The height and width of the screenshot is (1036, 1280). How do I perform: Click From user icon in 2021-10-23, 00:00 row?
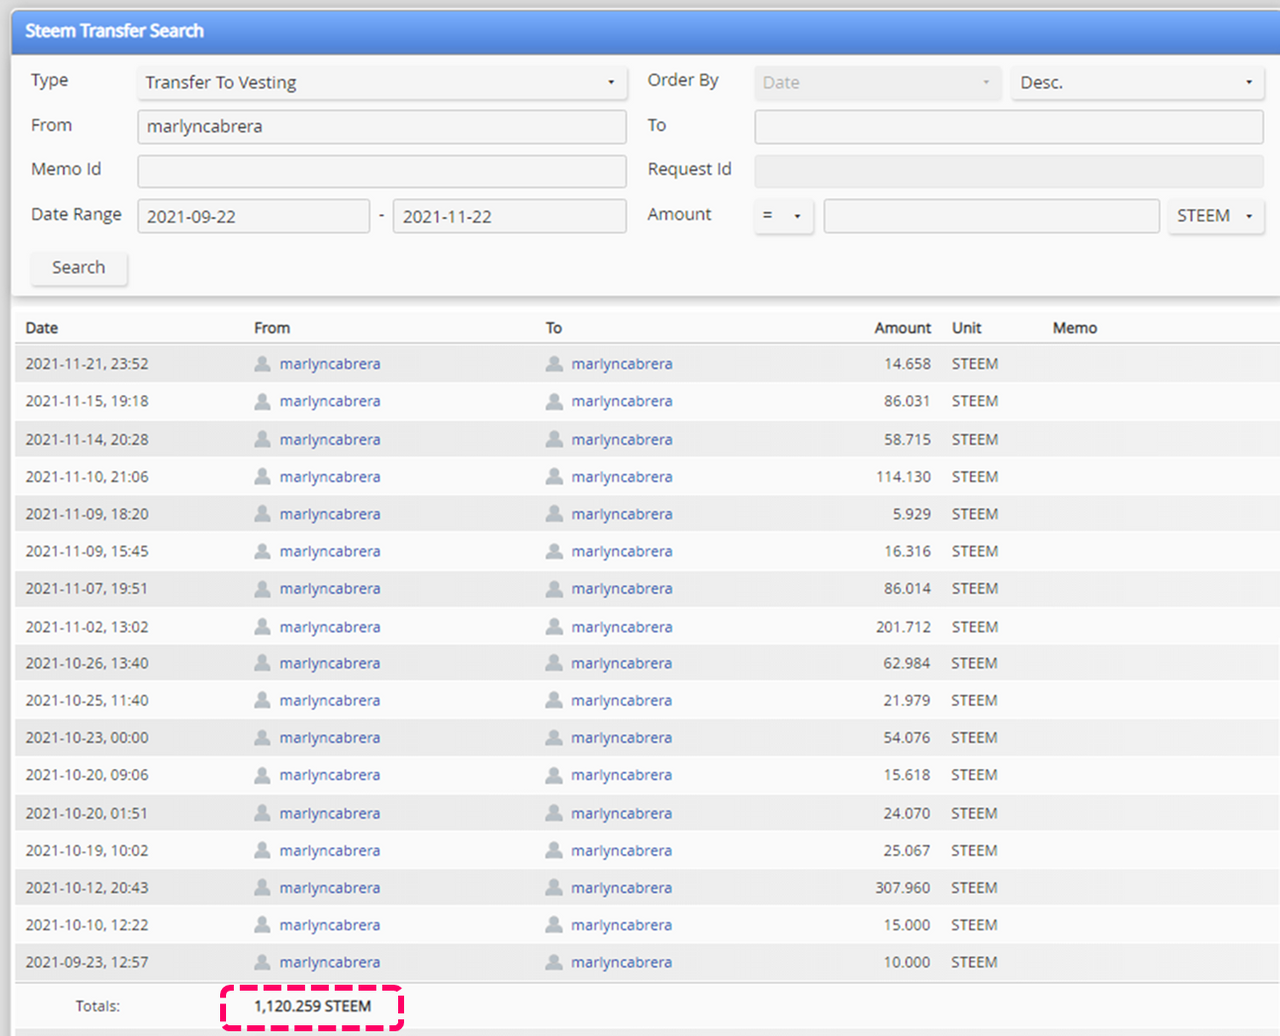(x=262, y=738)
